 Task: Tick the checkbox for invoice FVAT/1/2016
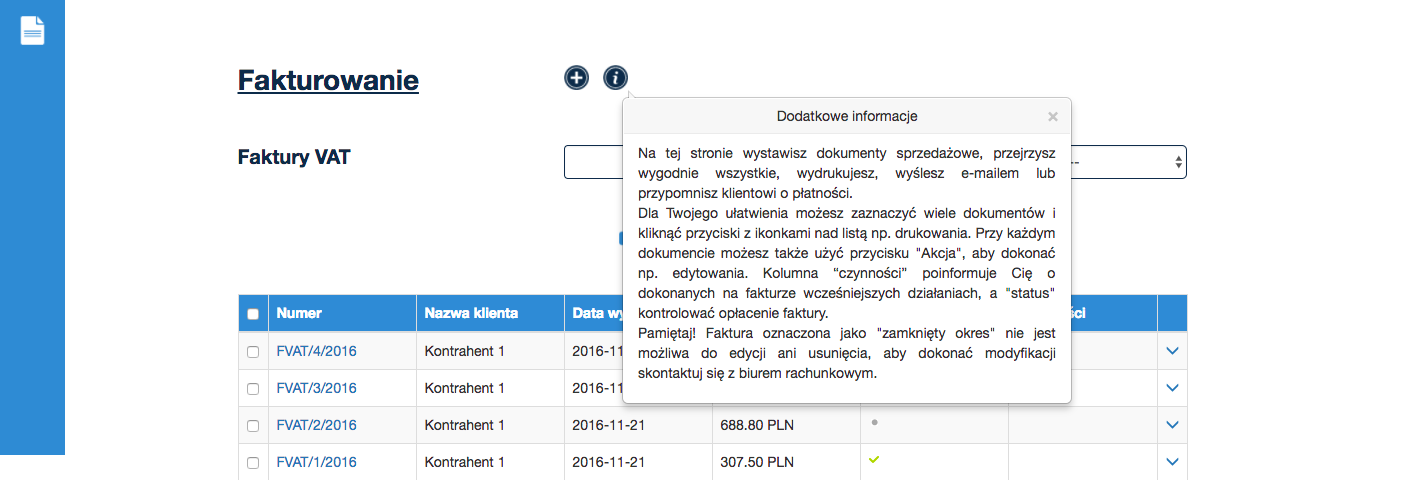(x=253, y=463)
